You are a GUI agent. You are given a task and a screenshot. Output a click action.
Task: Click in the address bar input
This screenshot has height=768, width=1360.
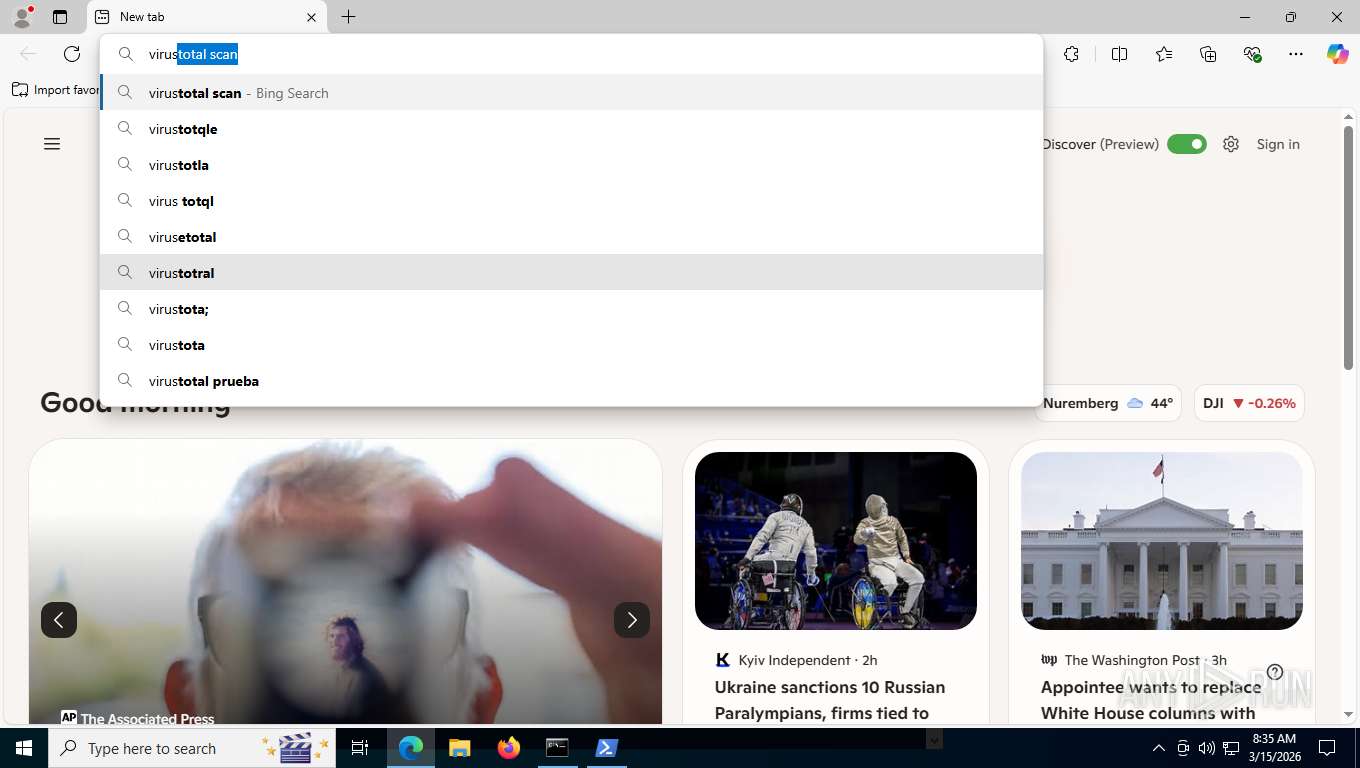pyautogui.click(x=571, y=54)
